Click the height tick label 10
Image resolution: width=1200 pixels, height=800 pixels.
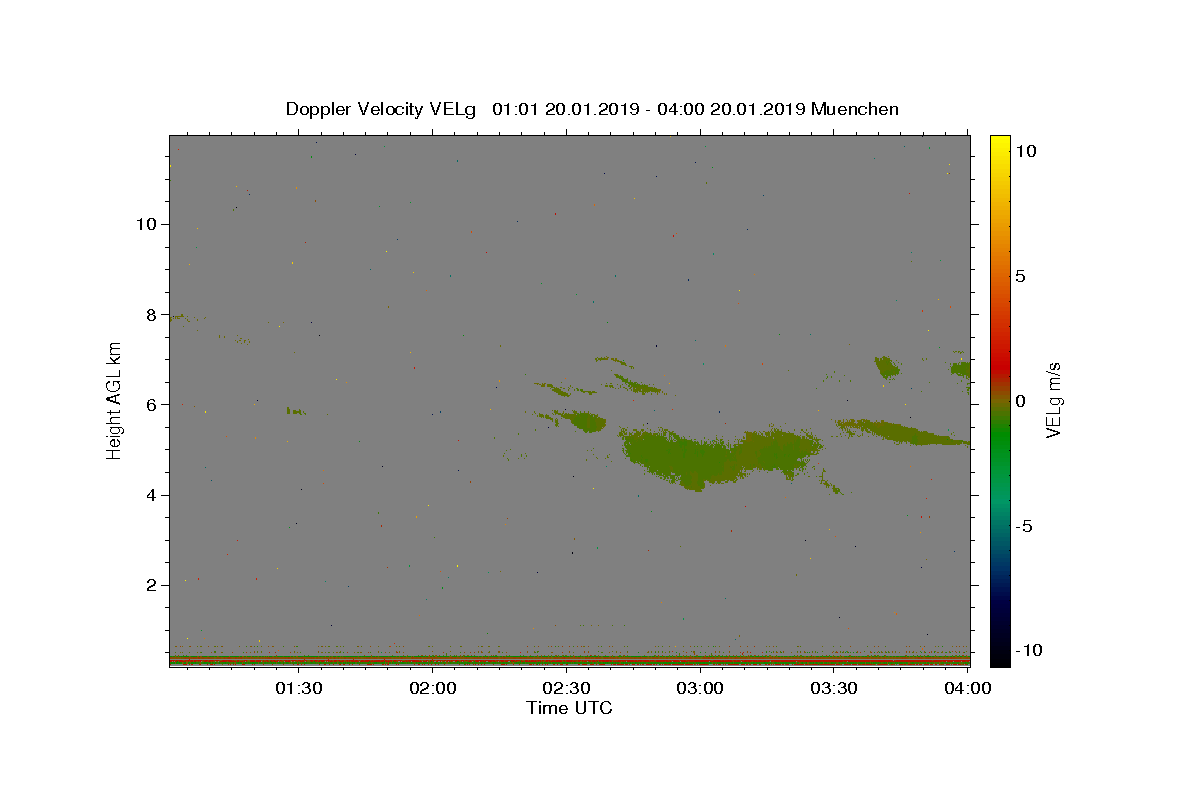click(146, 224)
